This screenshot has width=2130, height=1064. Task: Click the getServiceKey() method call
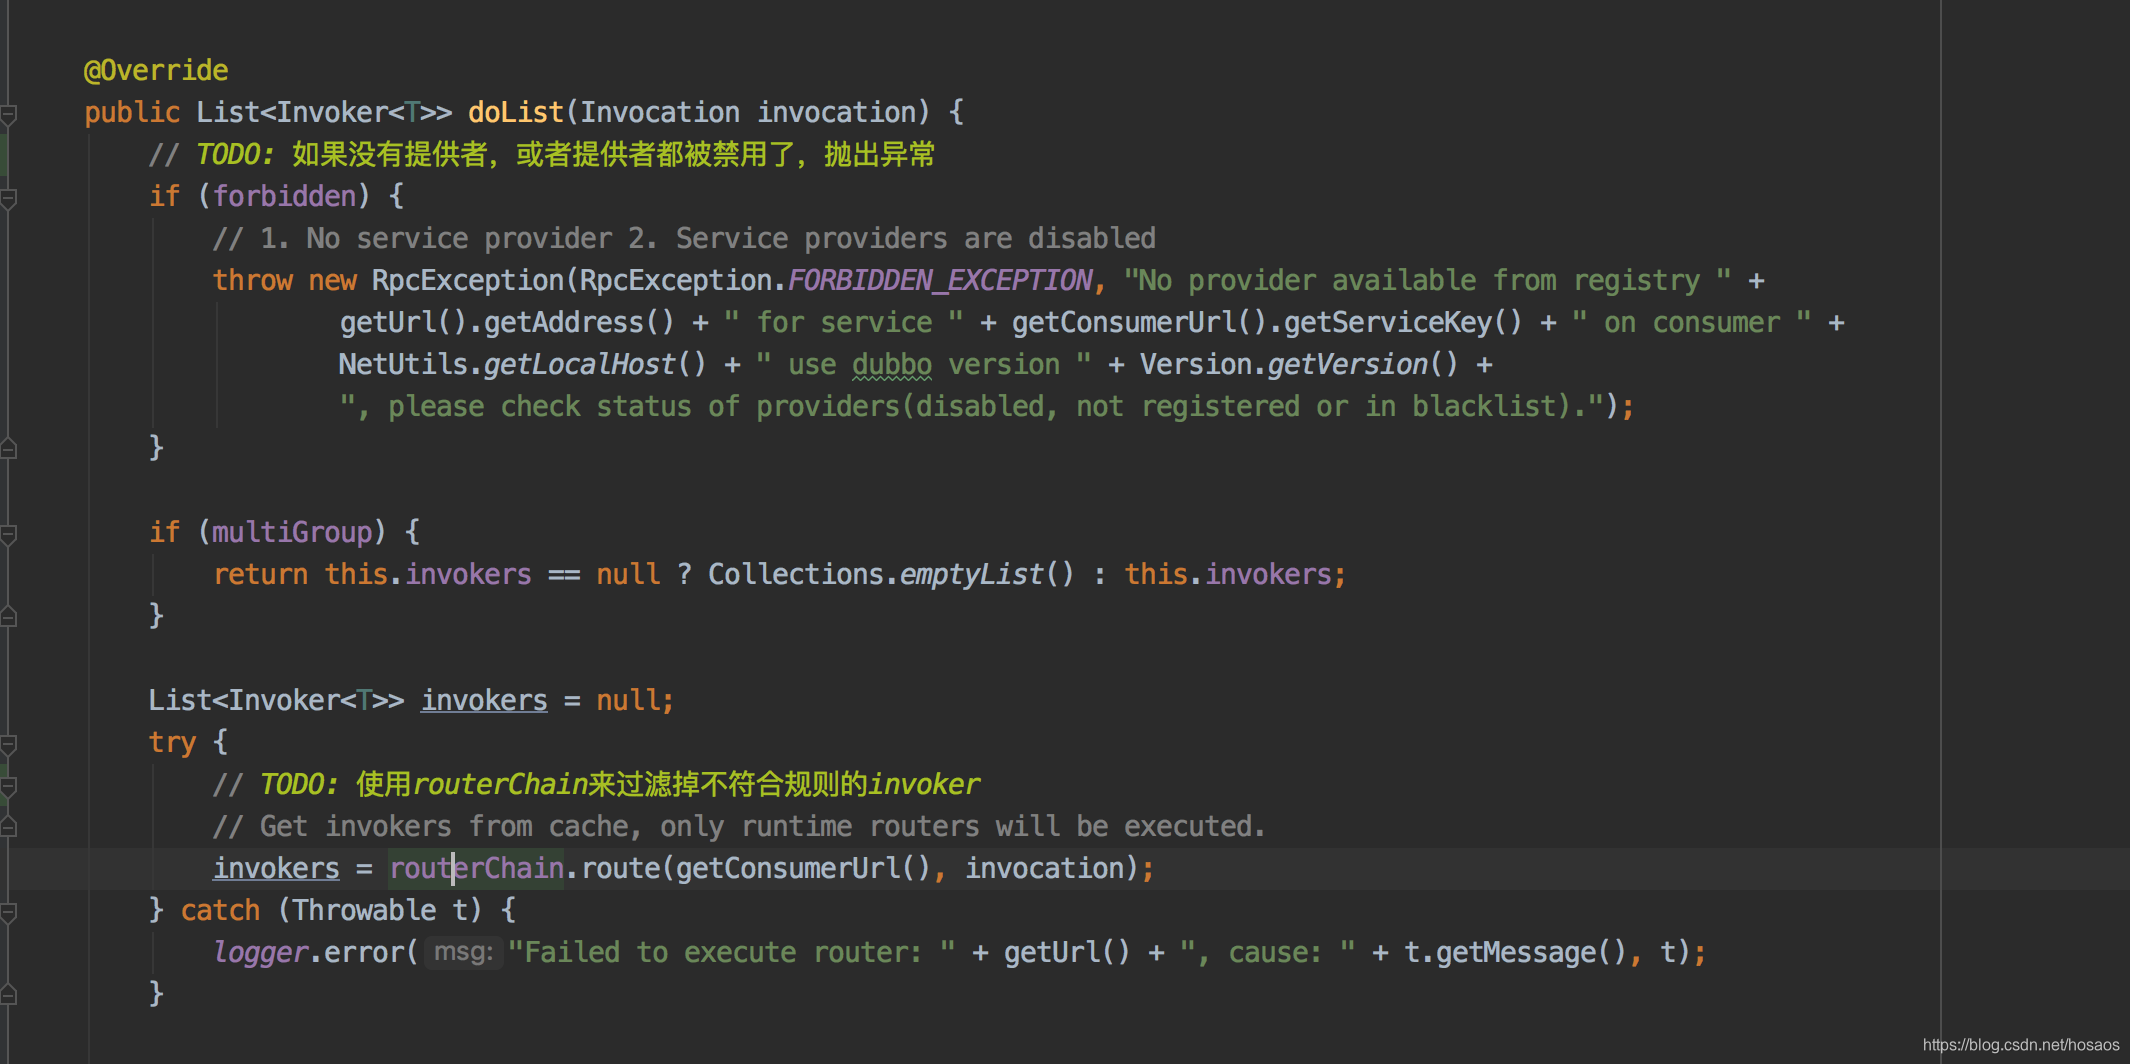point(1404,322)
